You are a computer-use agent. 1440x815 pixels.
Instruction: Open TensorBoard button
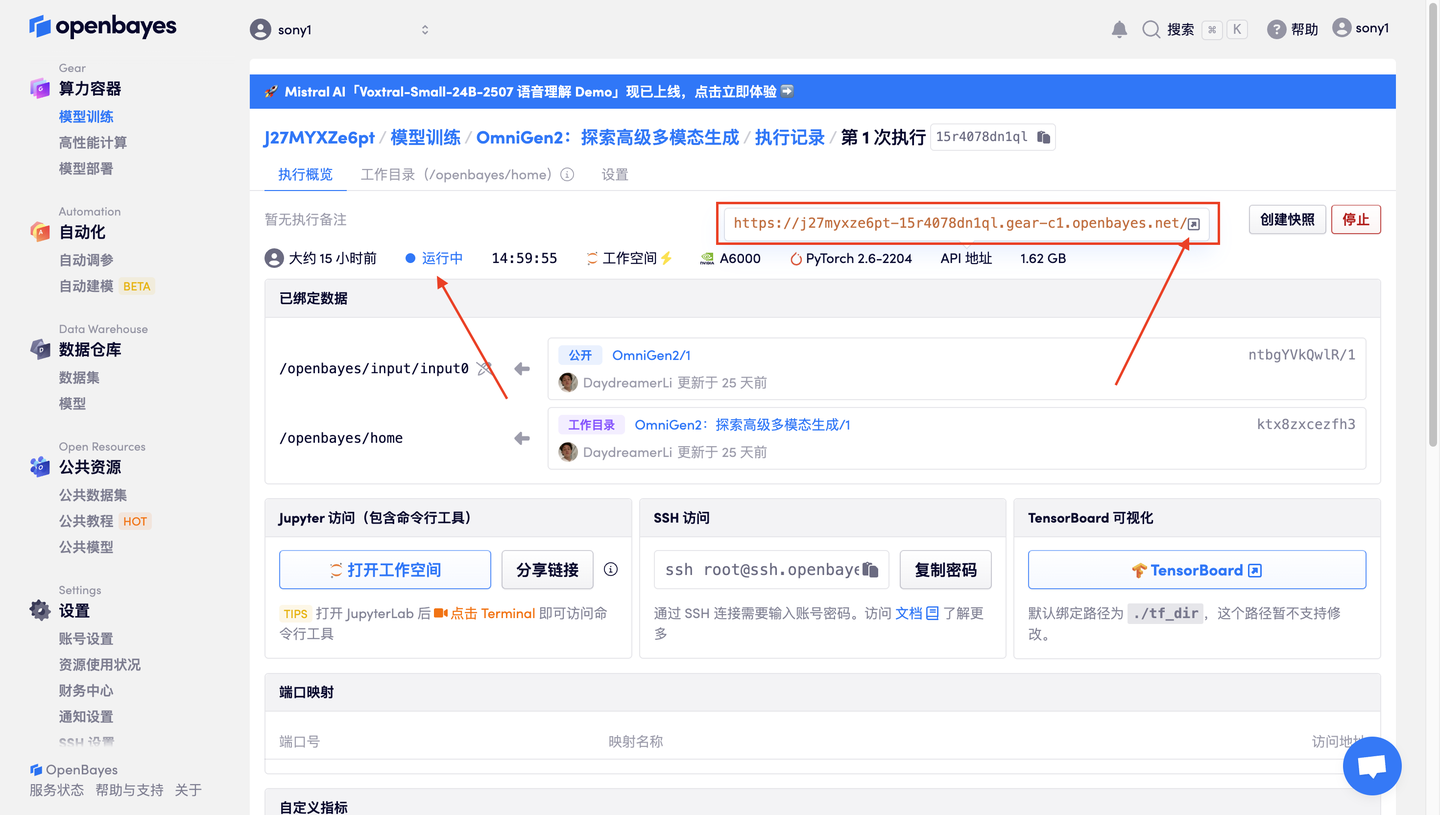(x=1197, y=570)
